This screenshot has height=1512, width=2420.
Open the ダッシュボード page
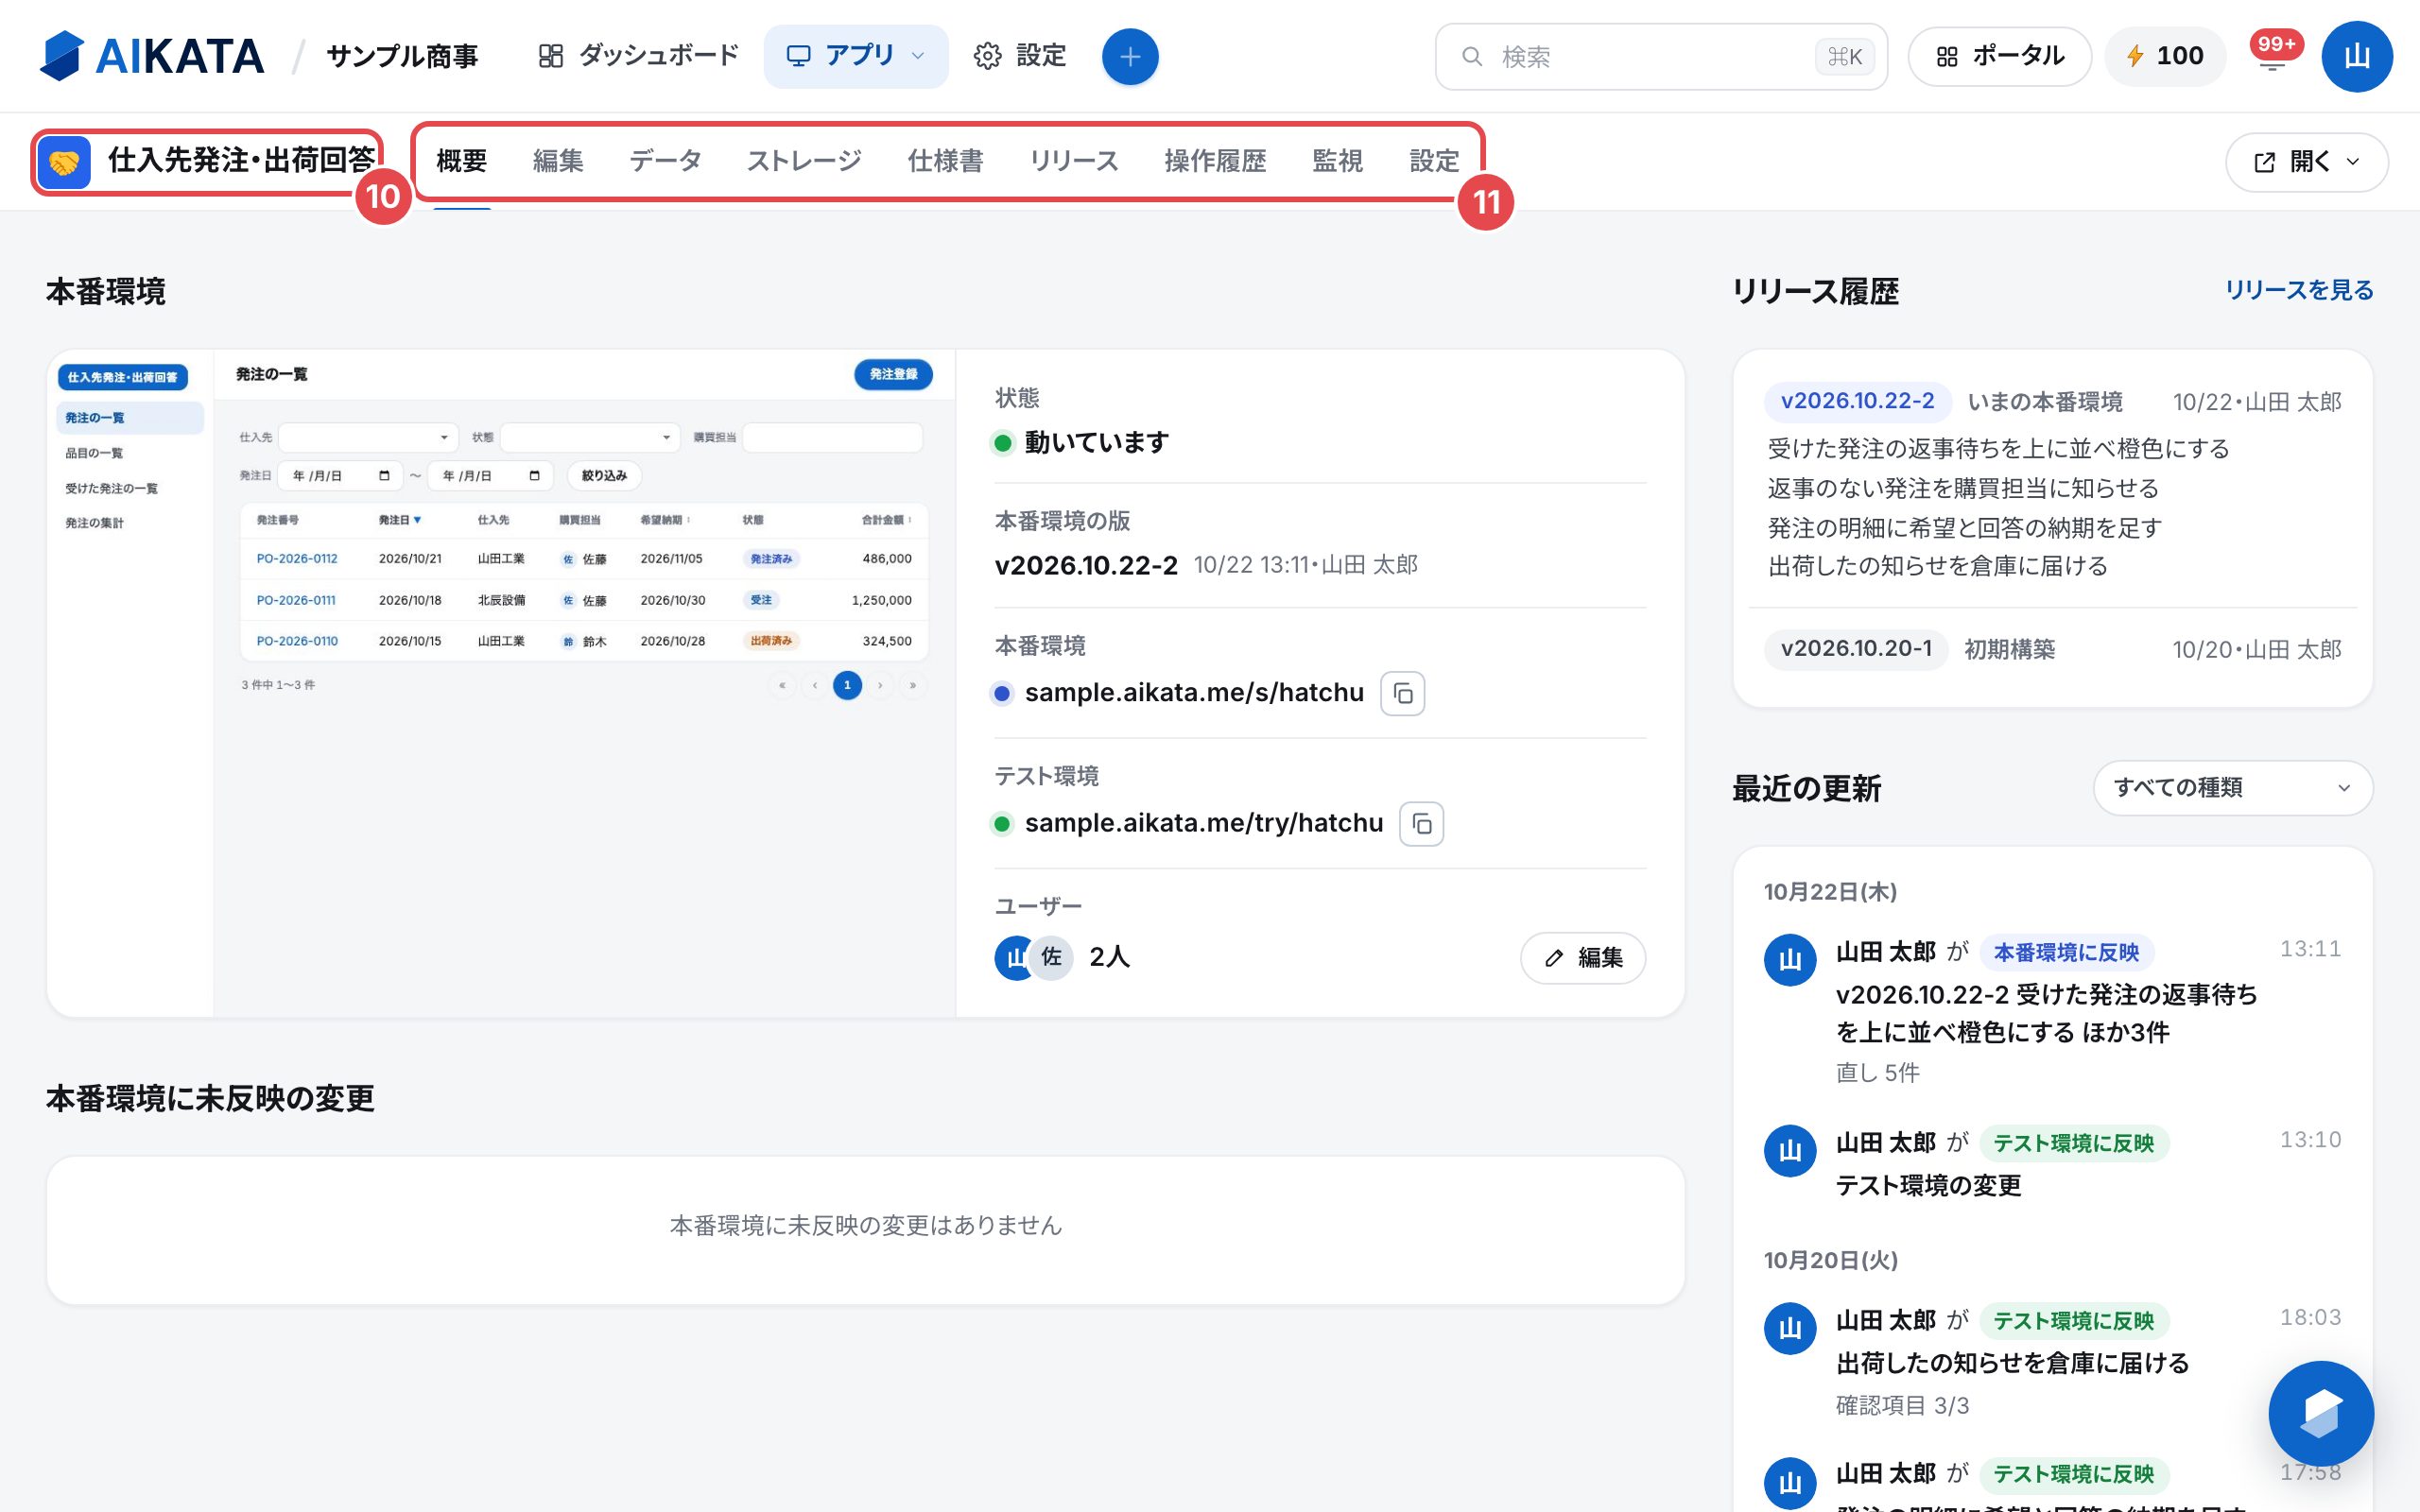[638, 56]
